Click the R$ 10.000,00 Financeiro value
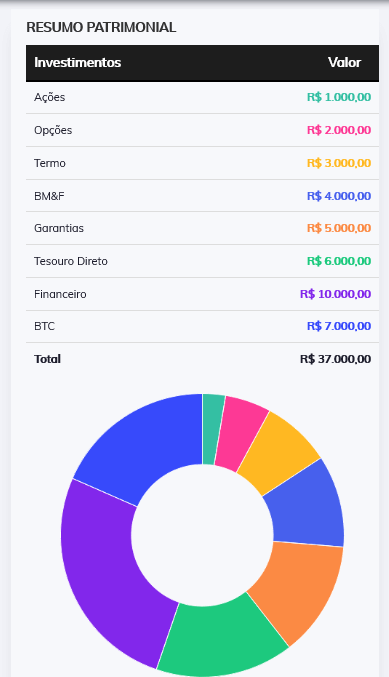389x677 pixels. [335, 294]
